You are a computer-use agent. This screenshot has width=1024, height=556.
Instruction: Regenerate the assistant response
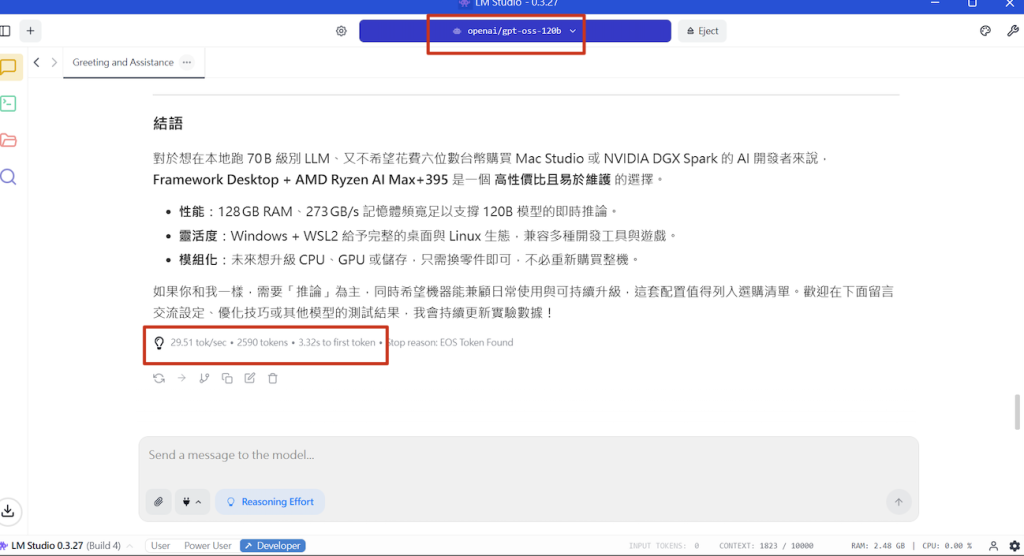159,378
